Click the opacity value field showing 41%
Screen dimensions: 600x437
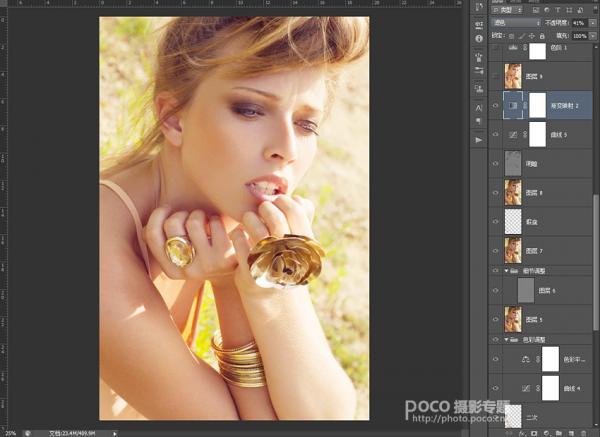(580, 20)
